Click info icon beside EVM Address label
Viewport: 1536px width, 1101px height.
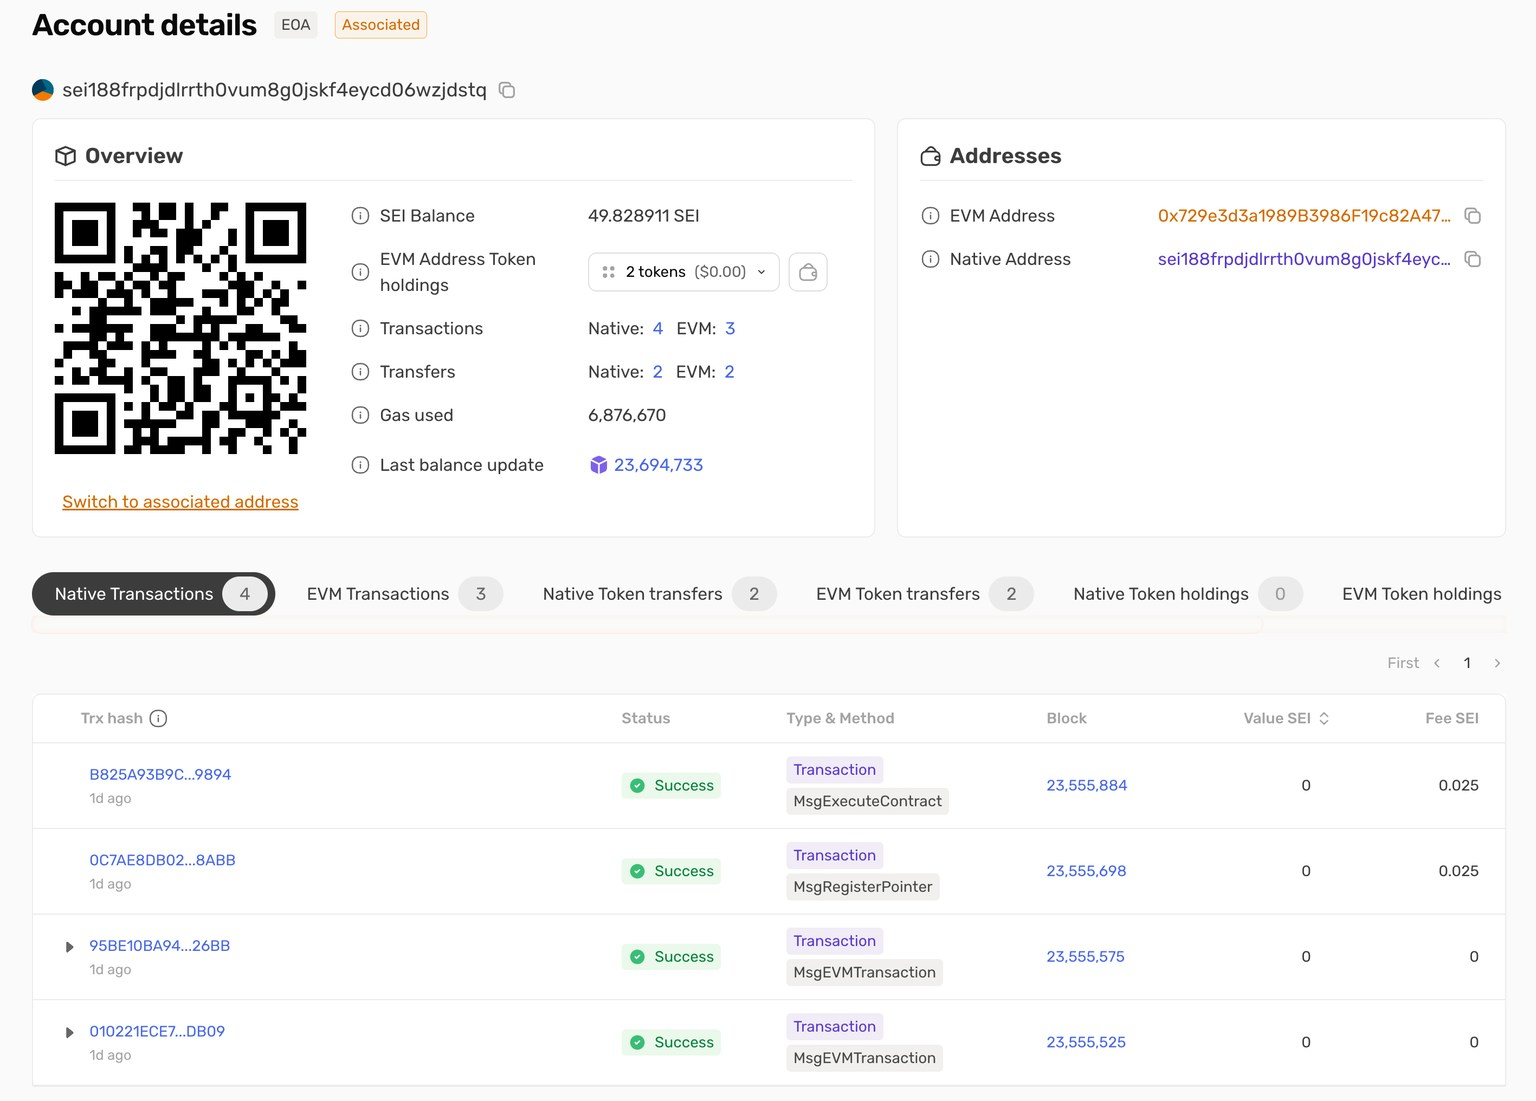930,216
